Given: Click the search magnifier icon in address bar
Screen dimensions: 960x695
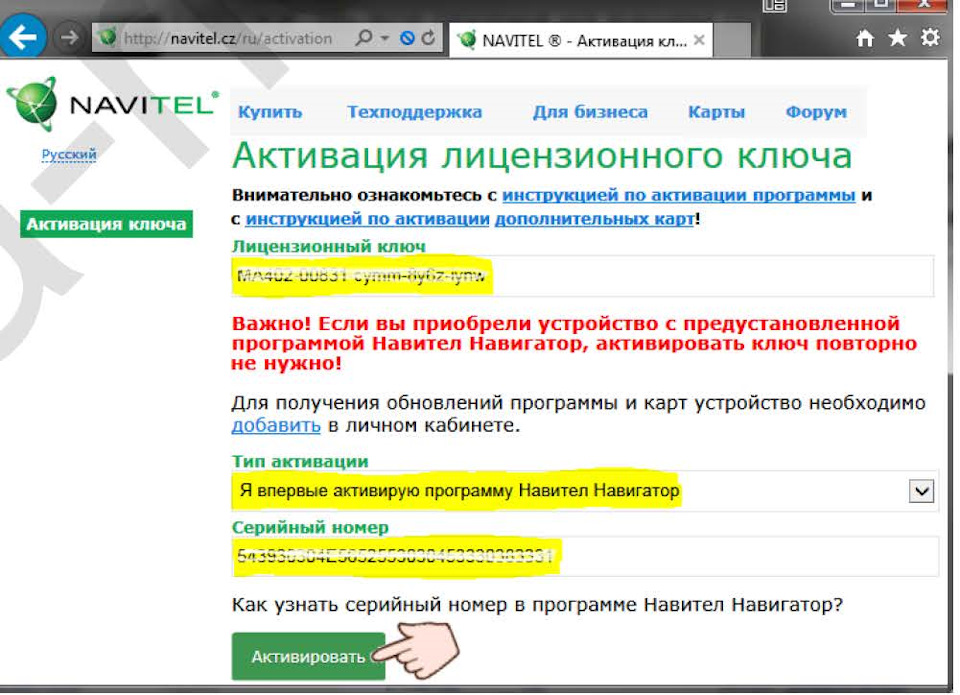Looking at the screenshot, I should click(364, 38).
